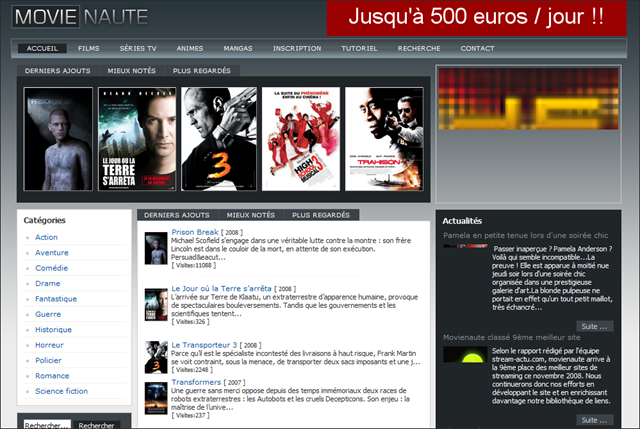Open Le Jour où la Terre s'arrêta poster
Screen dimensions: 640x429
(137, 139)
